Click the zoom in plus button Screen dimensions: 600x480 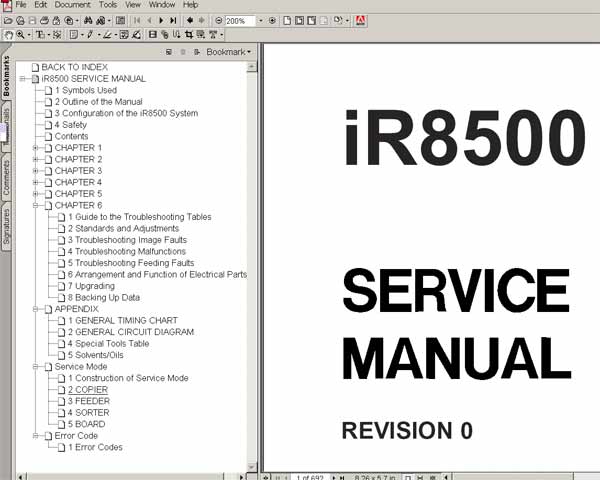click(272, 20)
